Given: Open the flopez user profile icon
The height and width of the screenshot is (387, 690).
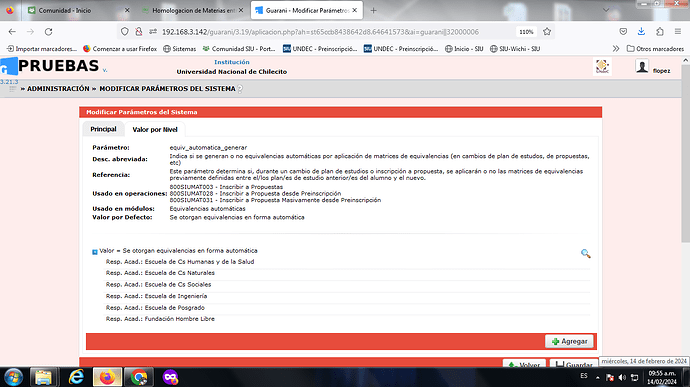Looking at the screenshot, I should (x=642, y=67).
